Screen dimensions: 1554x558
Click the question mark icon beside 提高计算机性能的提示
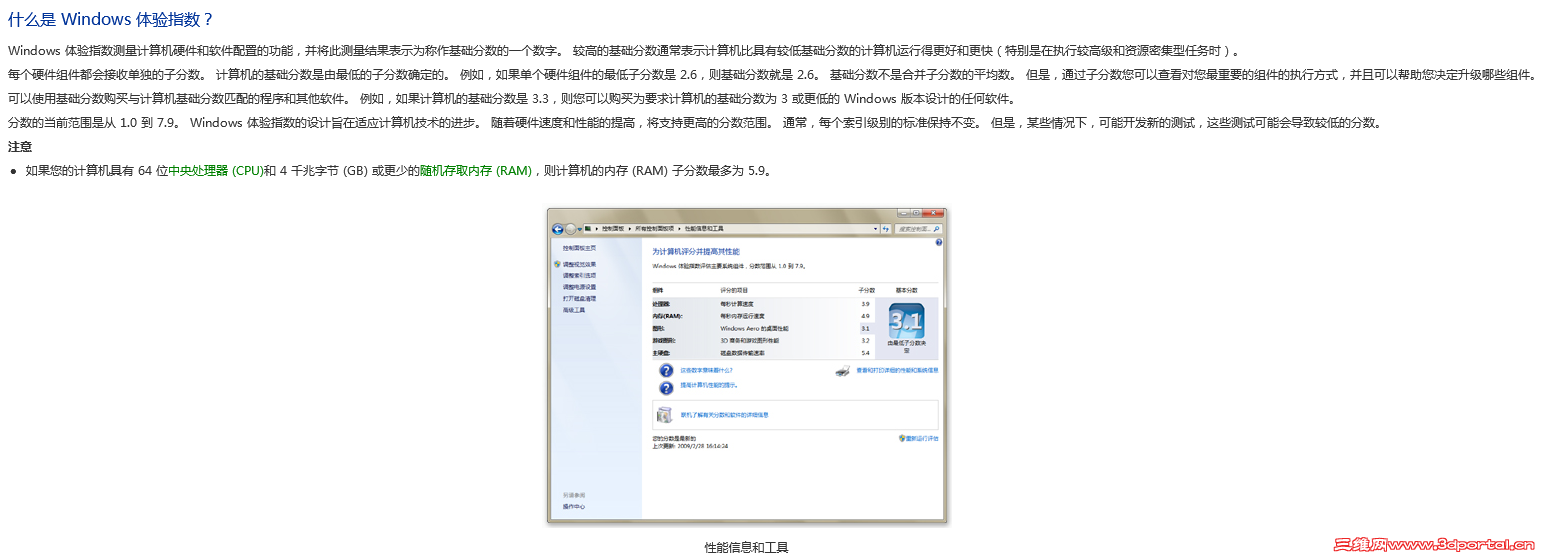666,387
